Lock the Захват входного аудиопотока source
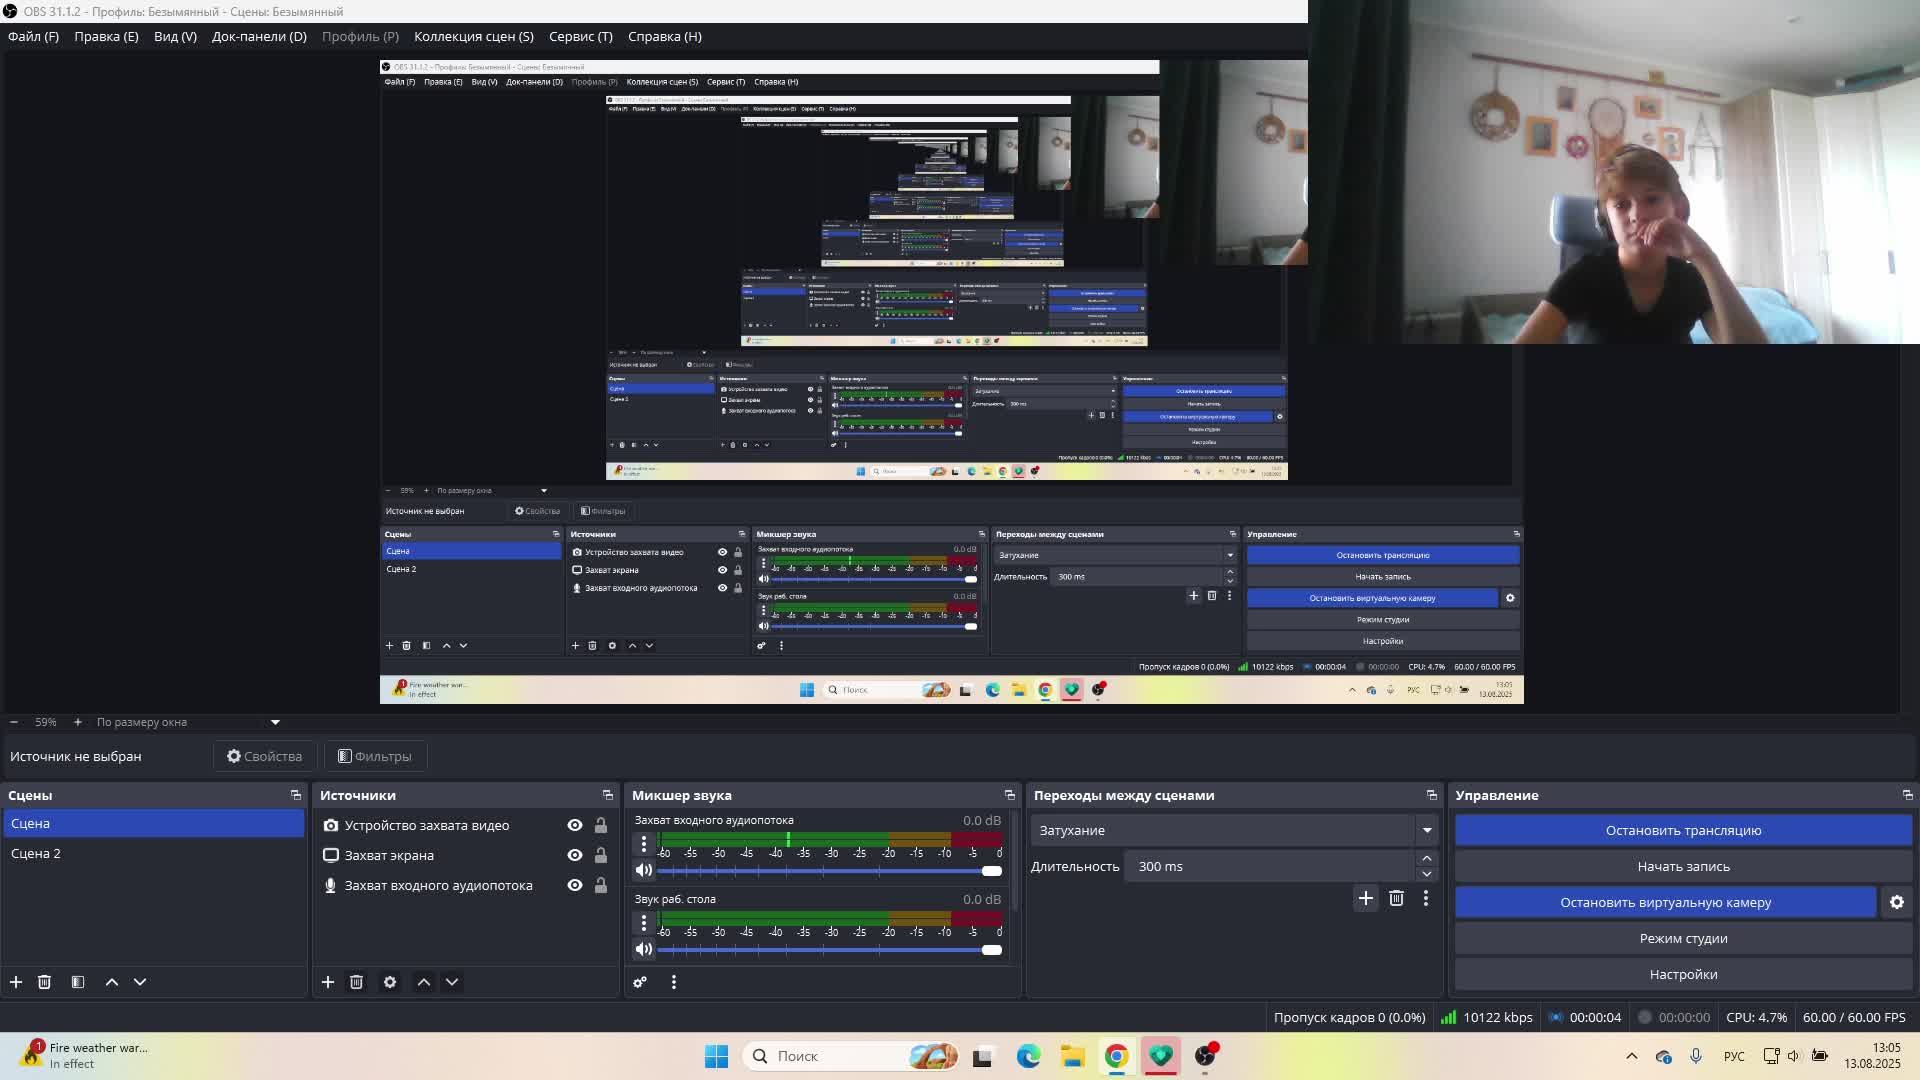 (601, 885)
